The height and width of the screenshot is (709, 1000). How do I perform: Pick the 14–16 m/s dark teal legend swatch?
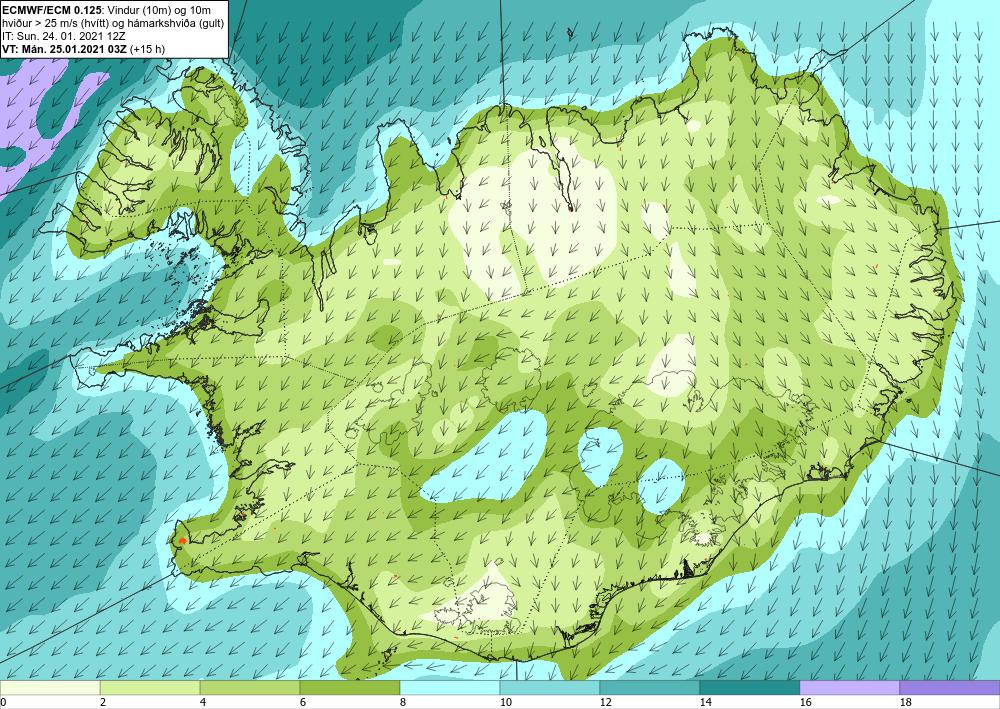[x=749, y=687]
